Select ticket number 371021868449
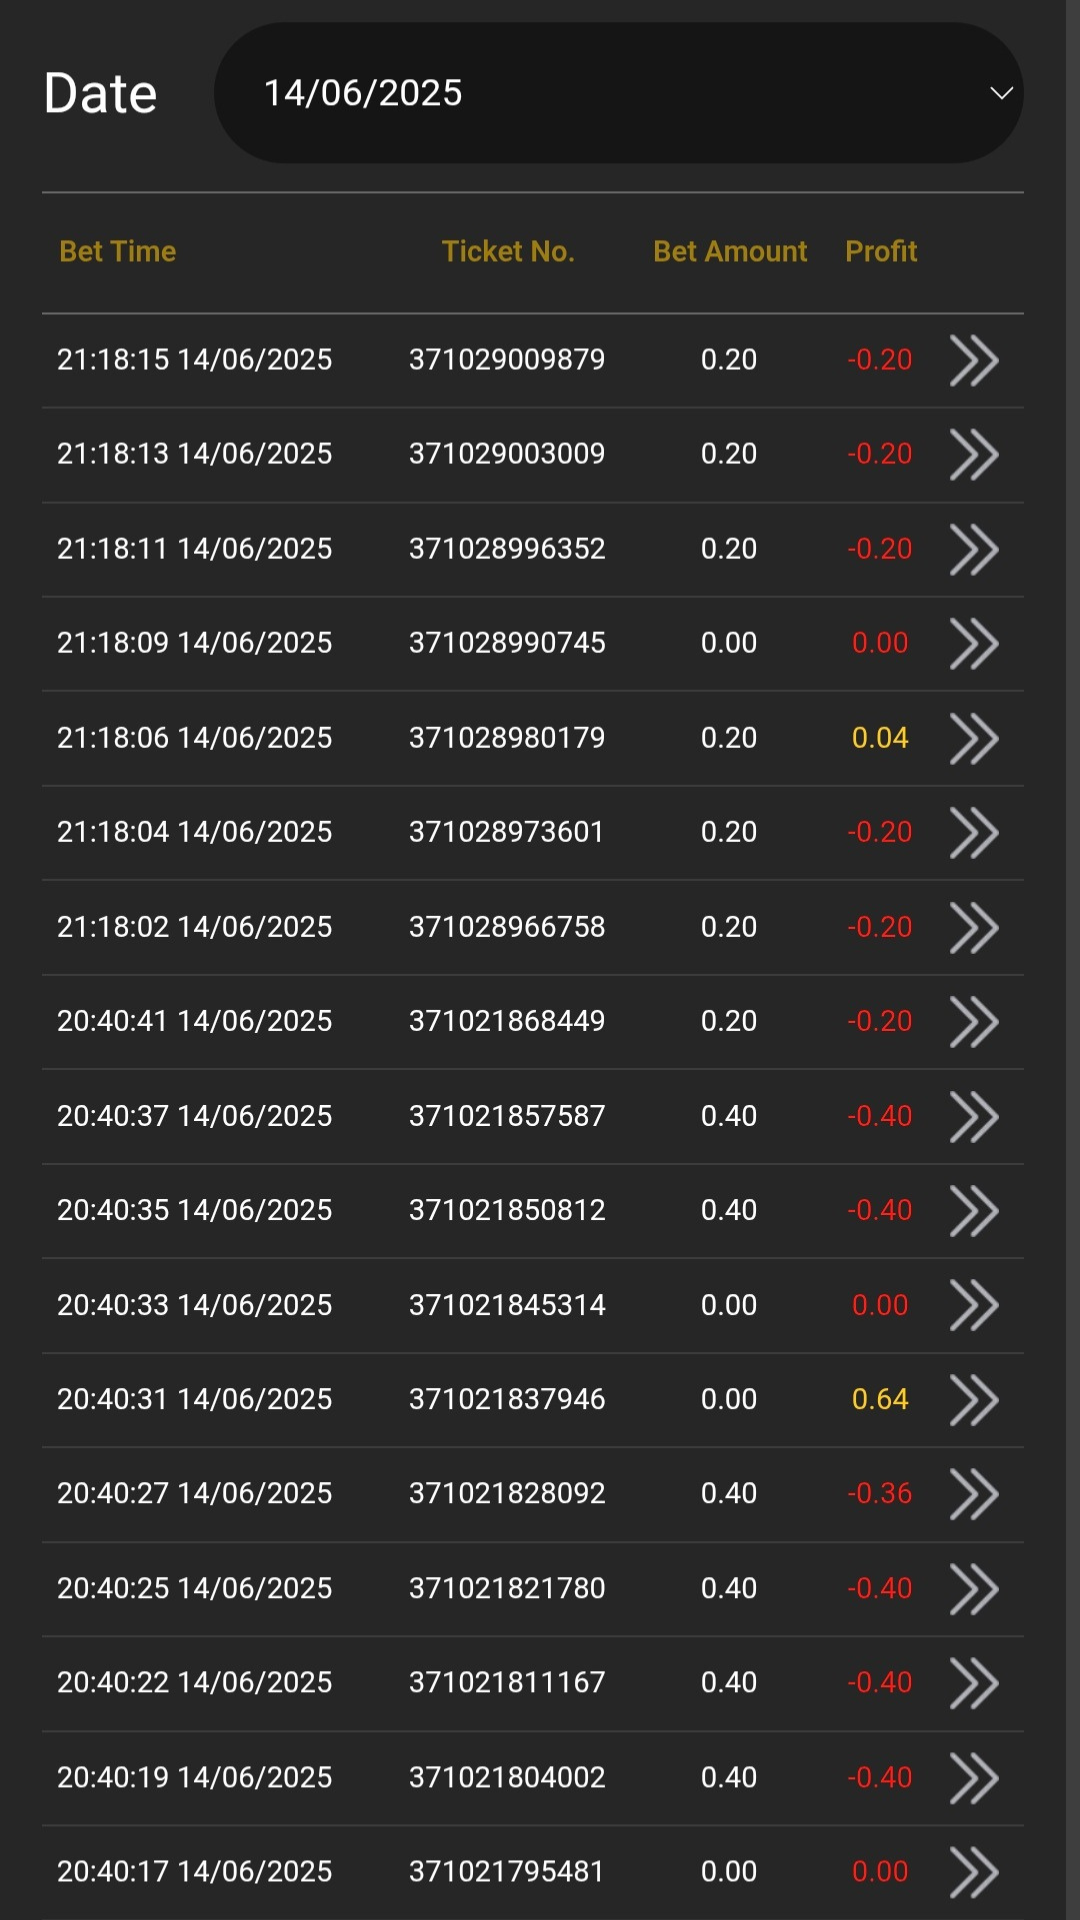The height and width of the screenshot is (1920, 1080). point(507,1020)
